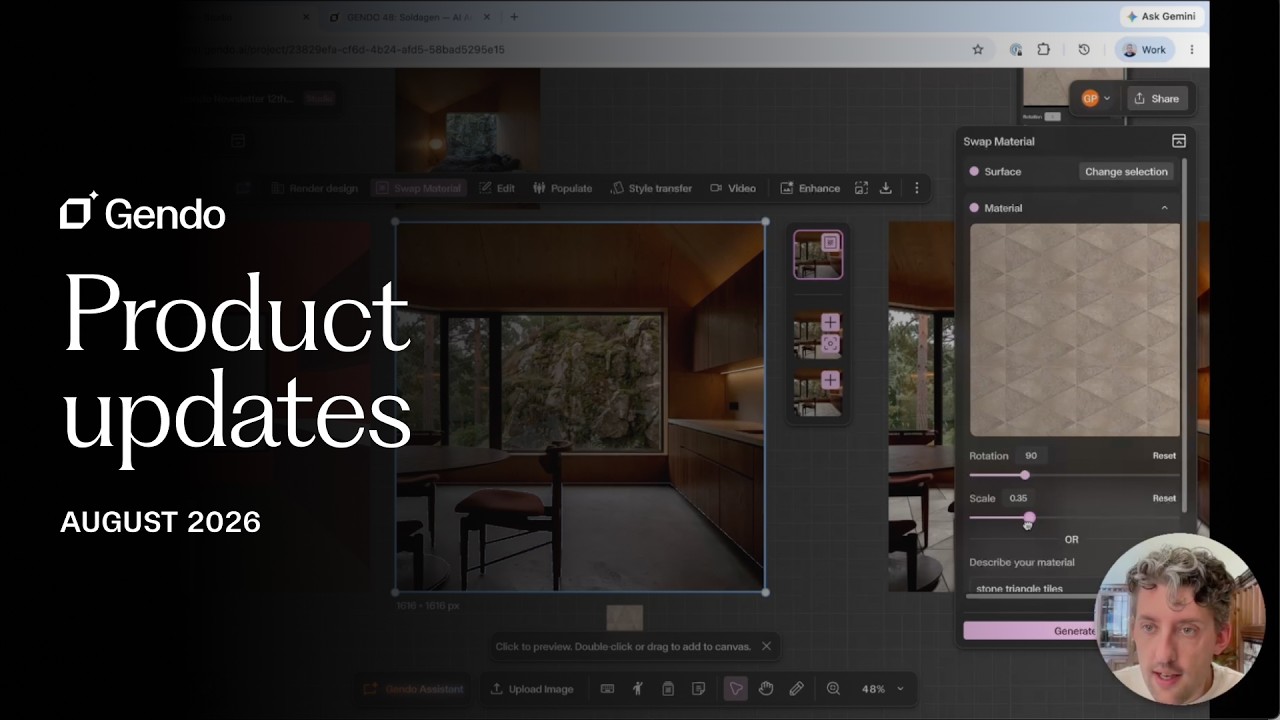Screen dimensions: 1280x720
Task: Open the 48% zoom level dropdown
Action: 882,689
